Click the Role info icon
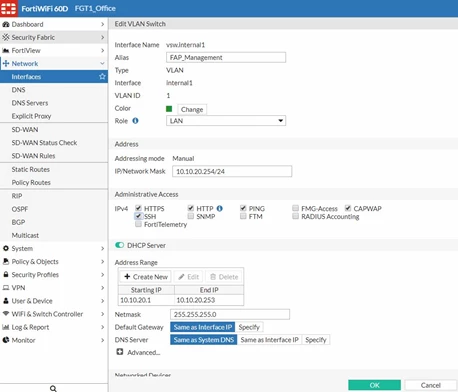This screenshot has height=392, width=458. coord(135,121)
